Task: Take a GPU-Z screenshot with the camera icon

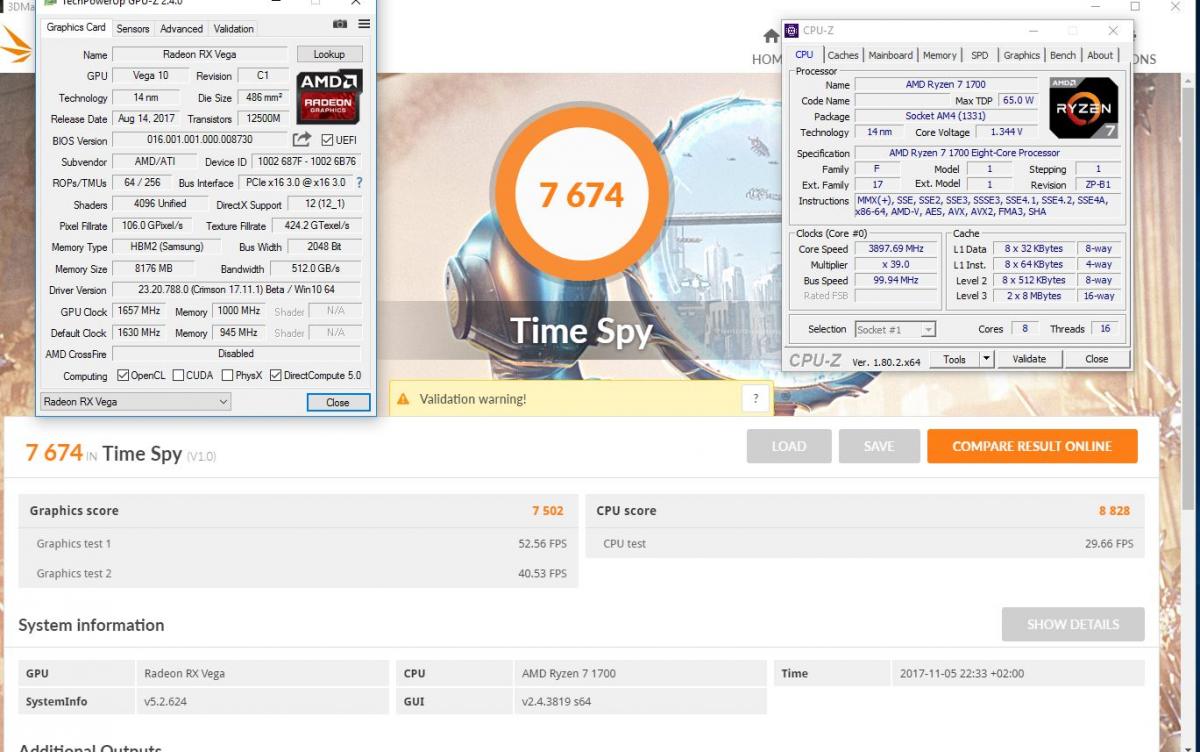Action: 340,24
